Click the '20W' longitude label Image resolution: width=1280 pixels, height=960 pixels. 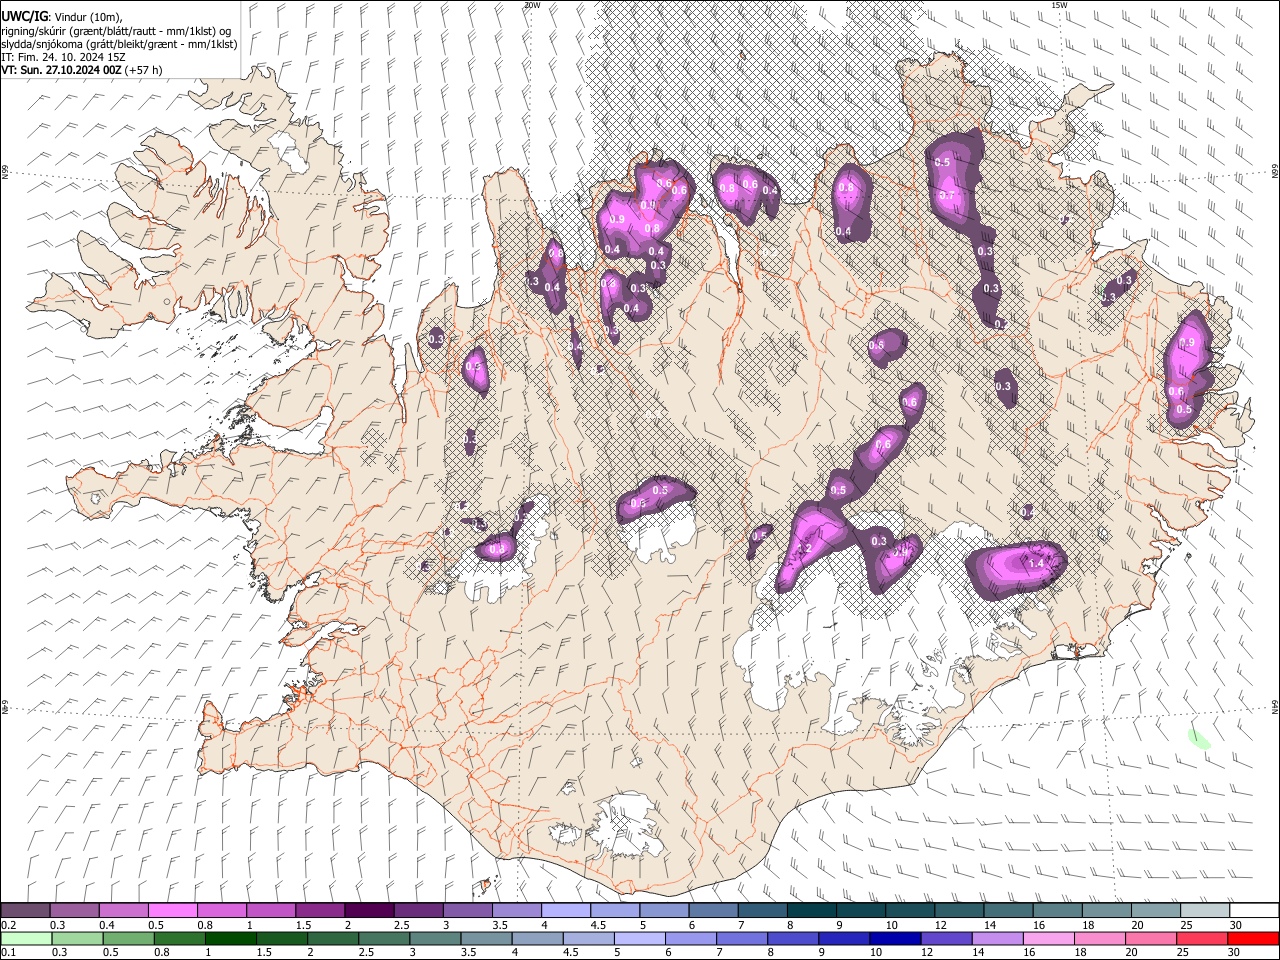[532, 5]
